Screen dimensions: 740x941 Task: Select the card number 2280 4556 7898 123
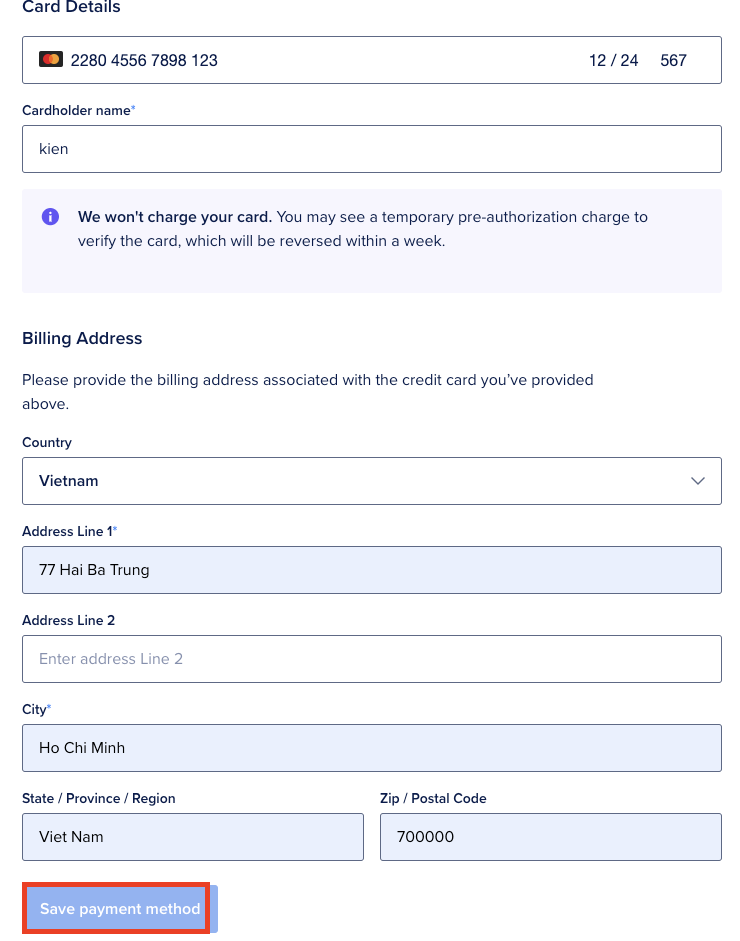pyautogui.click(x=144, y=60)
